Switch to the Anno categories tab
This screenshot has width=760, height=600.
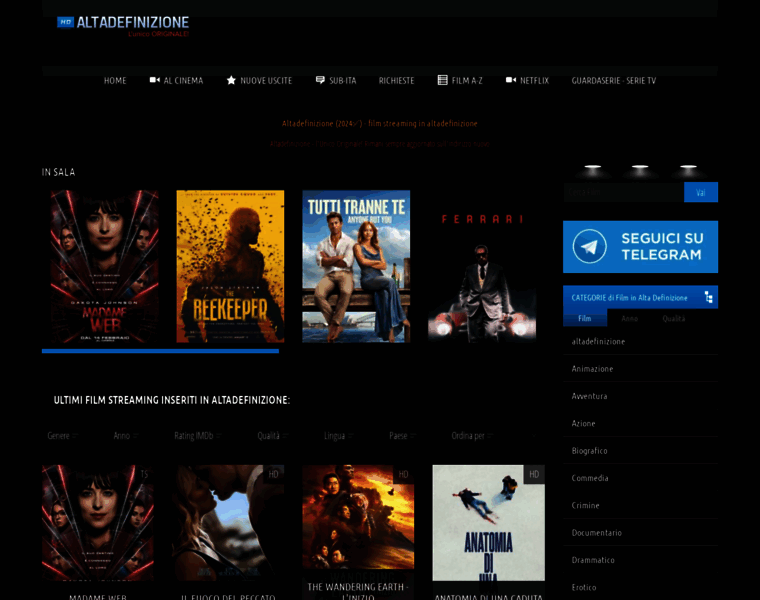point(629,318)
